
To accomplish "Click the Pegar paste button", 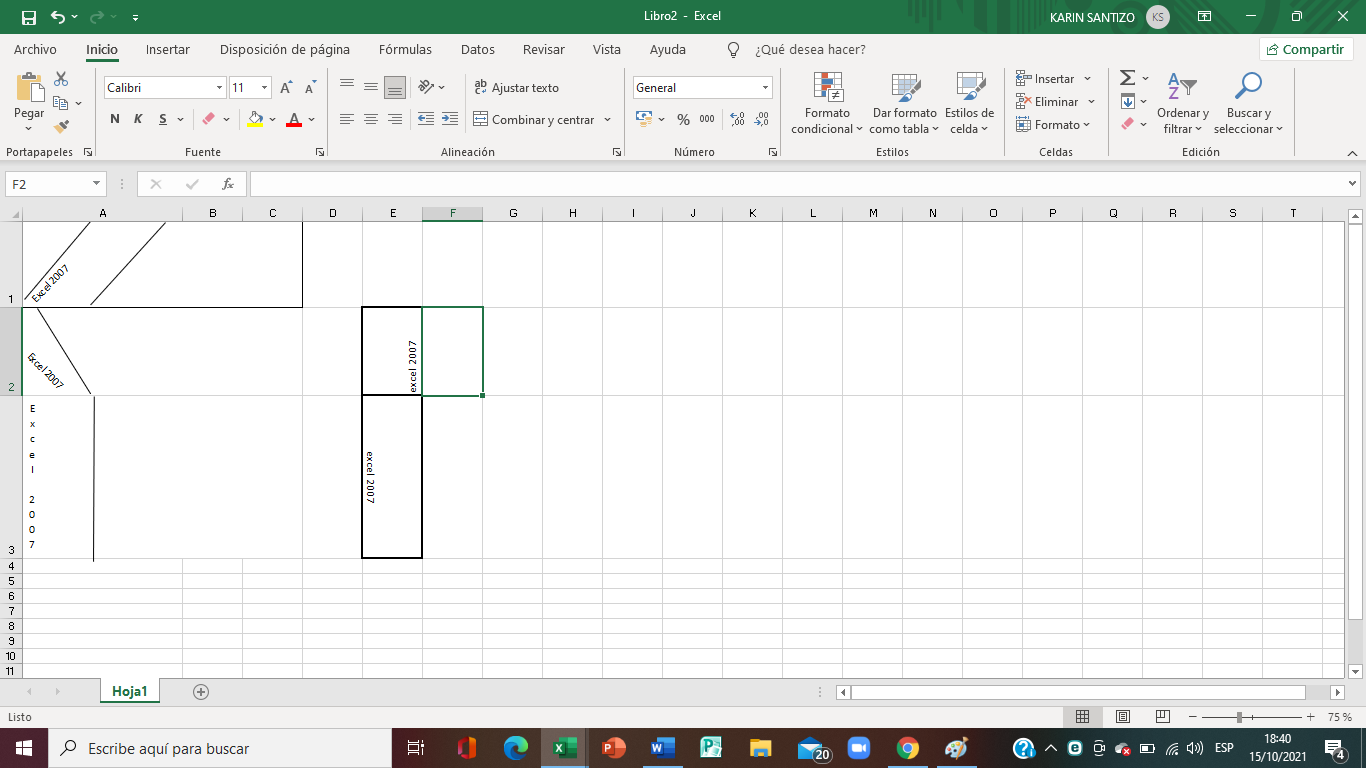I will 29,103.
